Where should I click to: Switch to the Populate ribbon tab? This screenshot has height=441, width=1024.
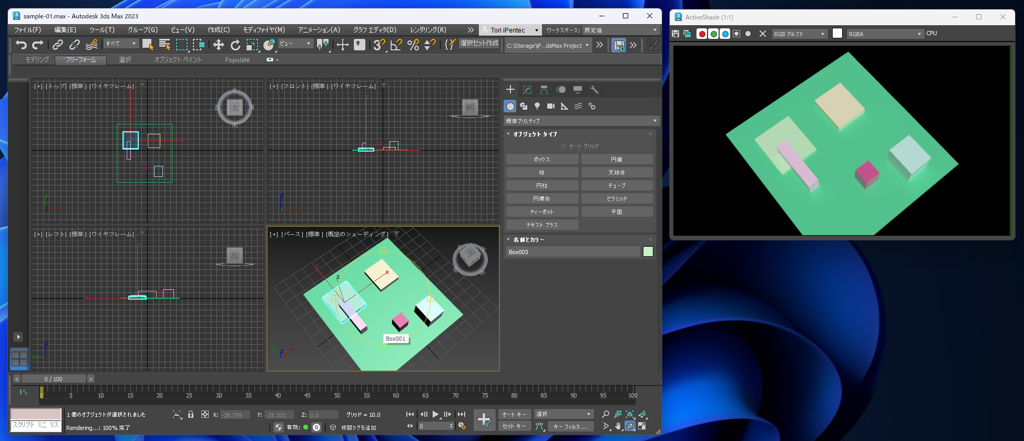coord(237,59)
